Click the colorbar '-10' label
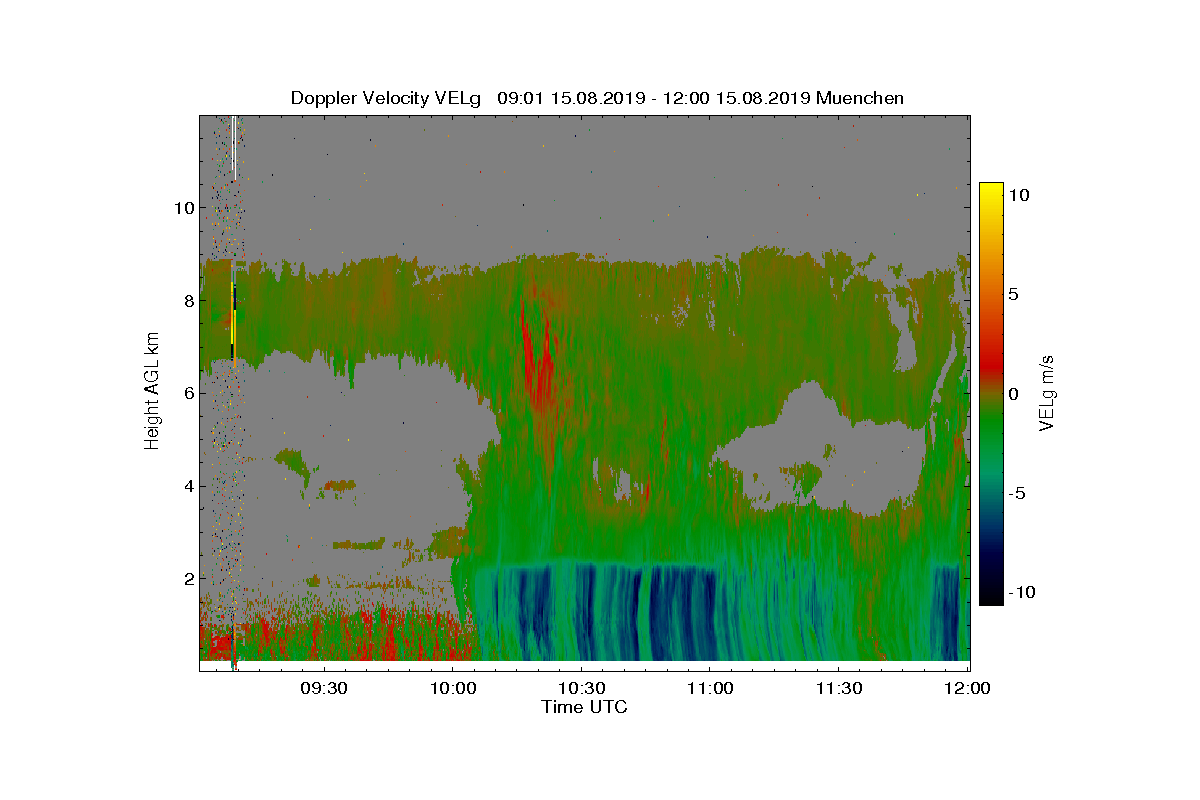The image size is (1200, 800). tap(1020, 592)
